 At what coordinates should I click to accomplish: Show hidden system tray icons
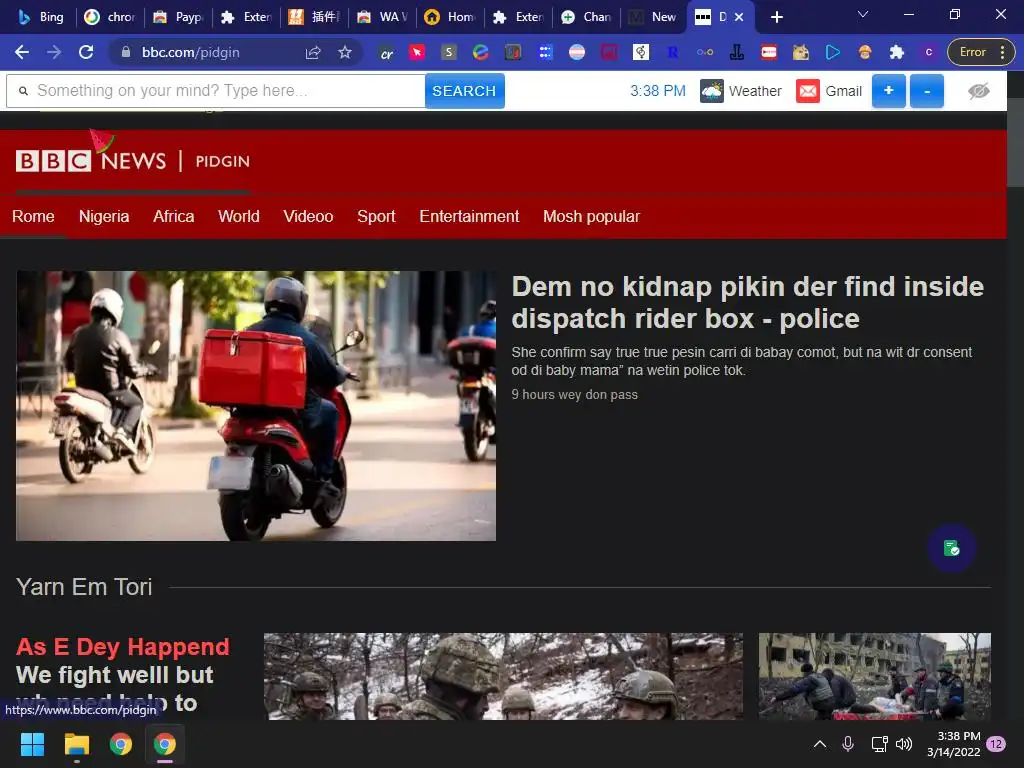pos(820,744)
